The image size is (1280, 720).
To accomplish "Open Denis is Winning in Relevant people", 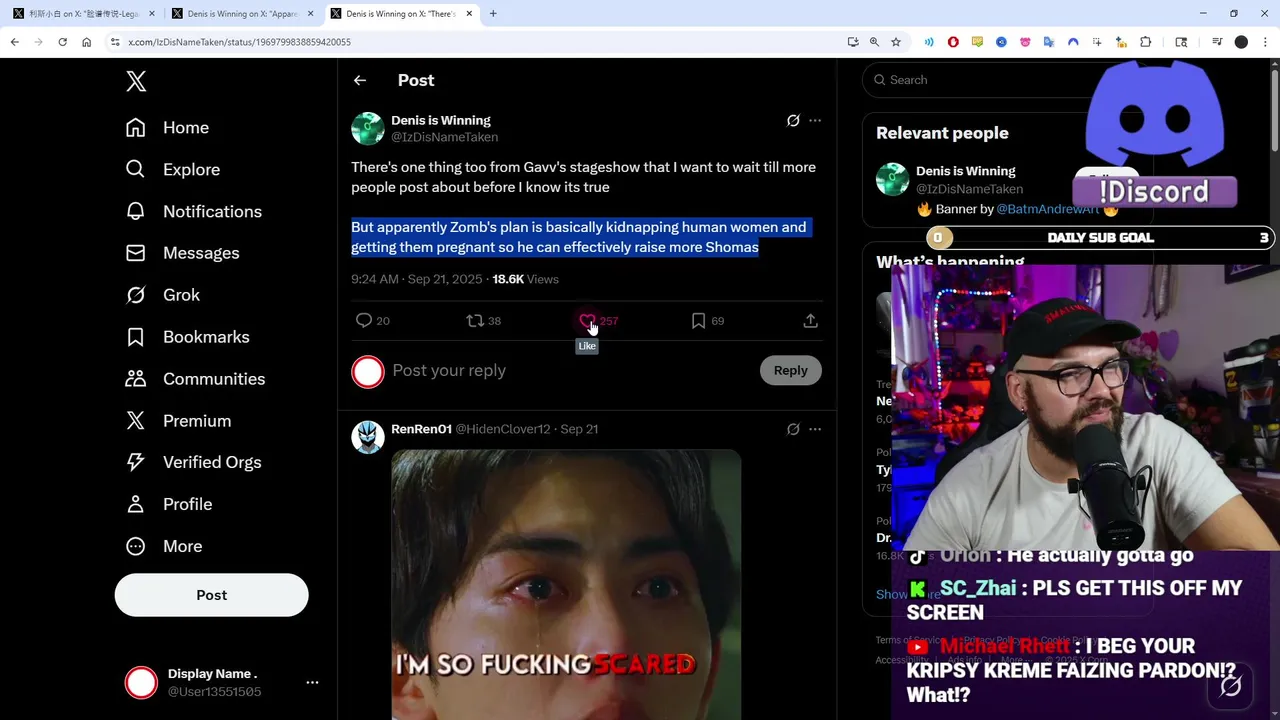I will (x=965, y=171).
